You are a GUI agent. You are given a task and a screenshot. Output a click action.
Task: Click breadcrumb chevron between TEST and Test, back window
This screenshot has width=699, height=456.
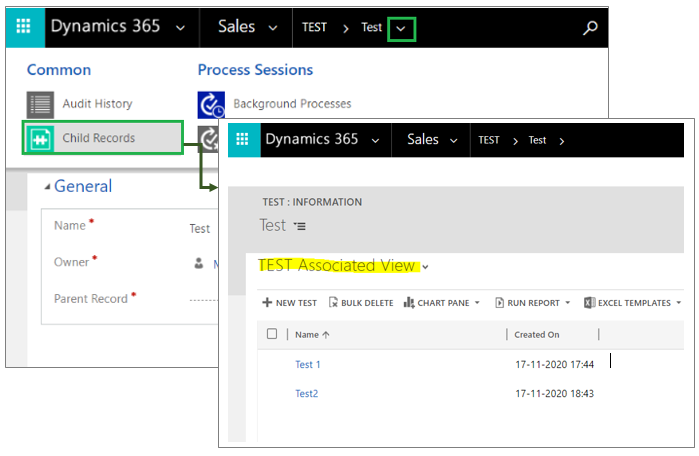click(x=345, y=29)
